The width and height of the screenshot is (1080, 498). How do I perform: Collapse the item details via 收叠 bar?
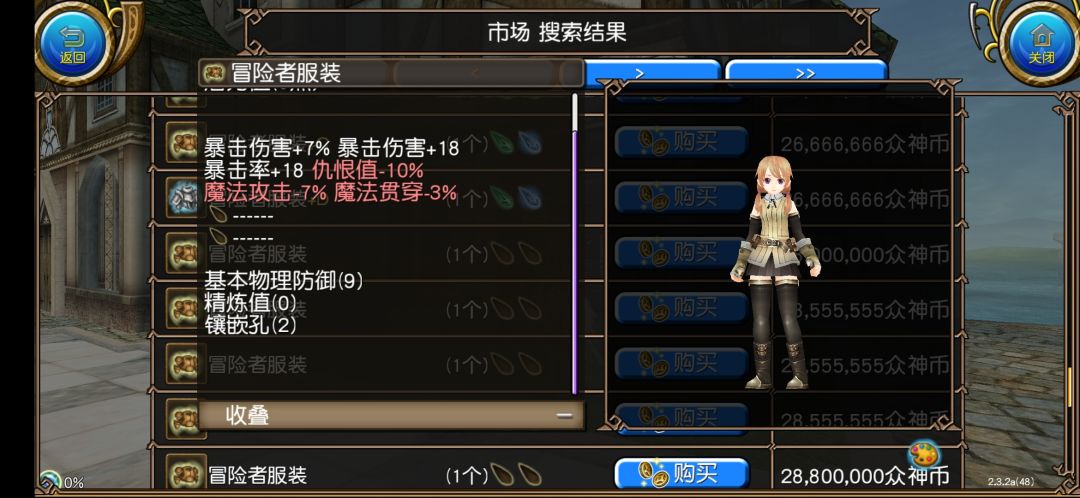point(391,415)
